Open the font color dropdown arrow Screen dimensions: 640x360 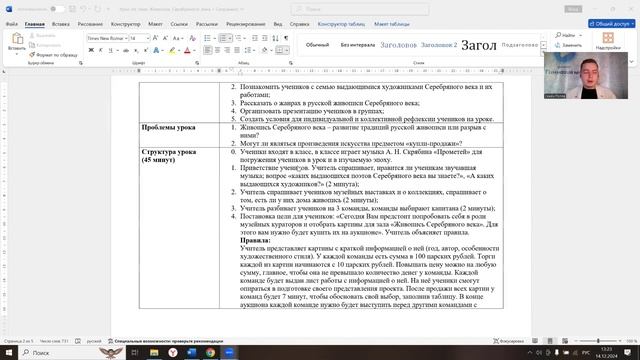pyautogui.click(x=194, y=51)
